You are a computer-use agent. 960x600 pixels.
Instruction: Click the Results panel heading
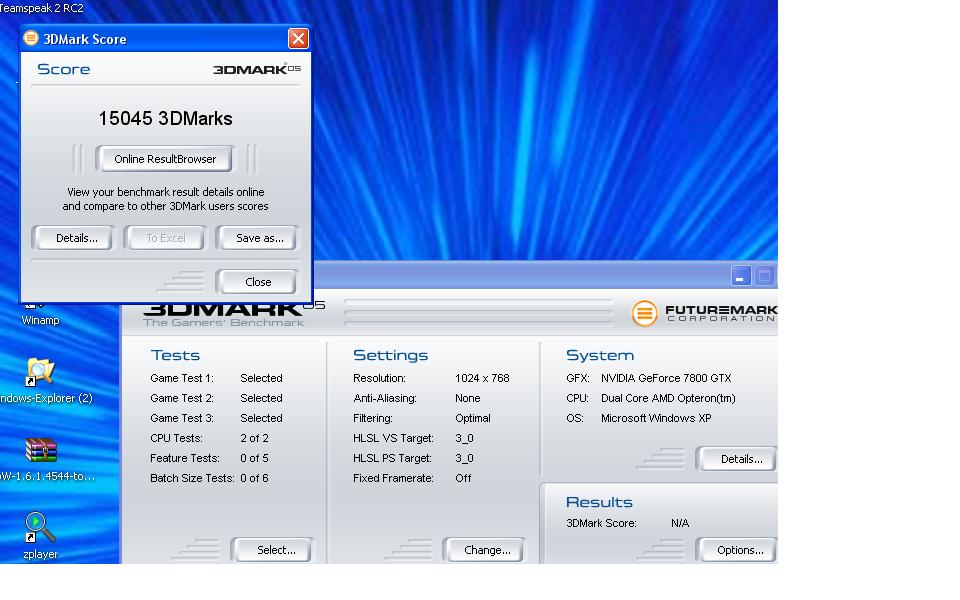(x=599, y=502)
